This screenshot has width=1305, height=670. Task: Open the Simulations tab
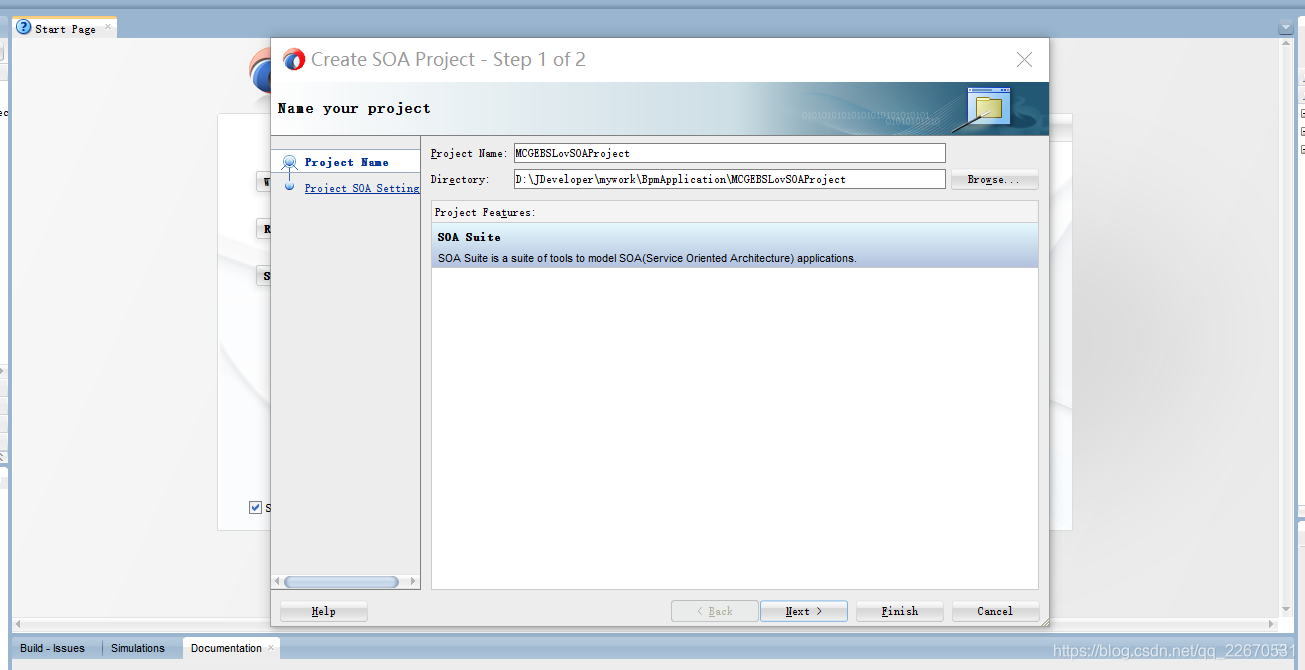coord(138,648)
